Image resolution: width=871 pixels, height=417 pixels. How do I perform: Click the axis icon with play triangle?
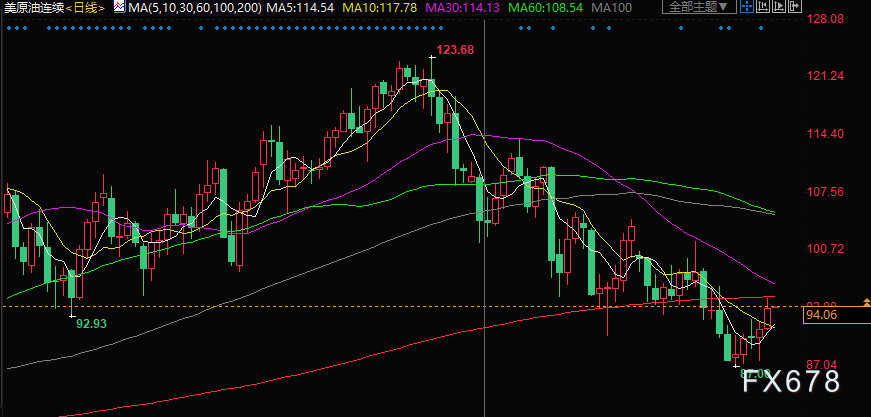pyautogui.click(x=779, y=6)
